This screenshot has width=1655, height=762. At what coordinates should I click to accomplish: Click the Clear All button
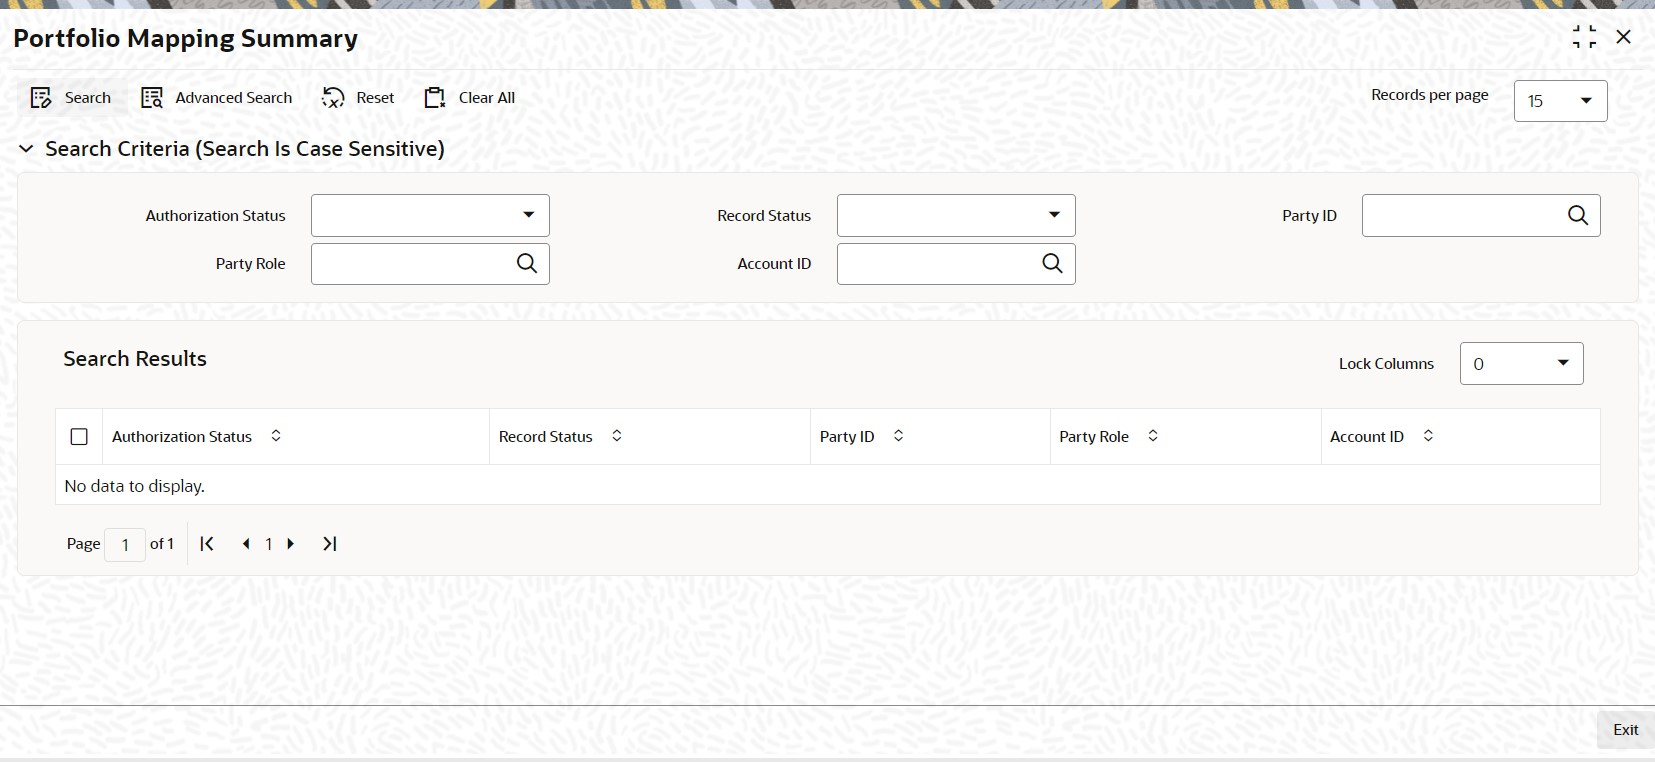tap(470, 98)
